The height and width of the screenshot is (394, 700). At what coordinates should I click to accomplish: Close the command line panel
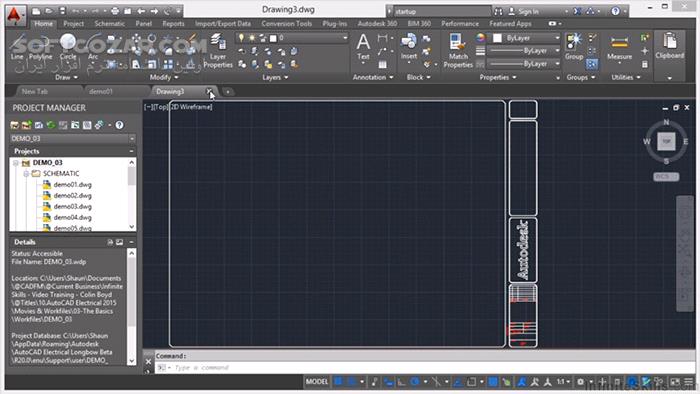point(149,362)
